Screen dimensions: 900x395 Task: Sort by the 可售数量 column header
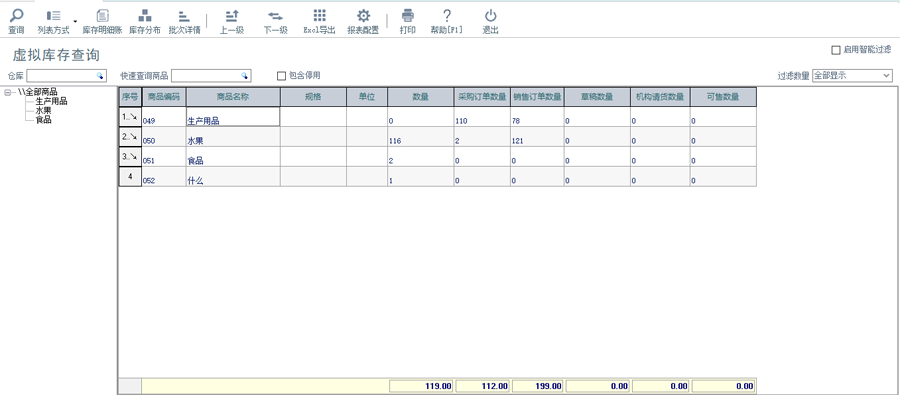point(723,97)
